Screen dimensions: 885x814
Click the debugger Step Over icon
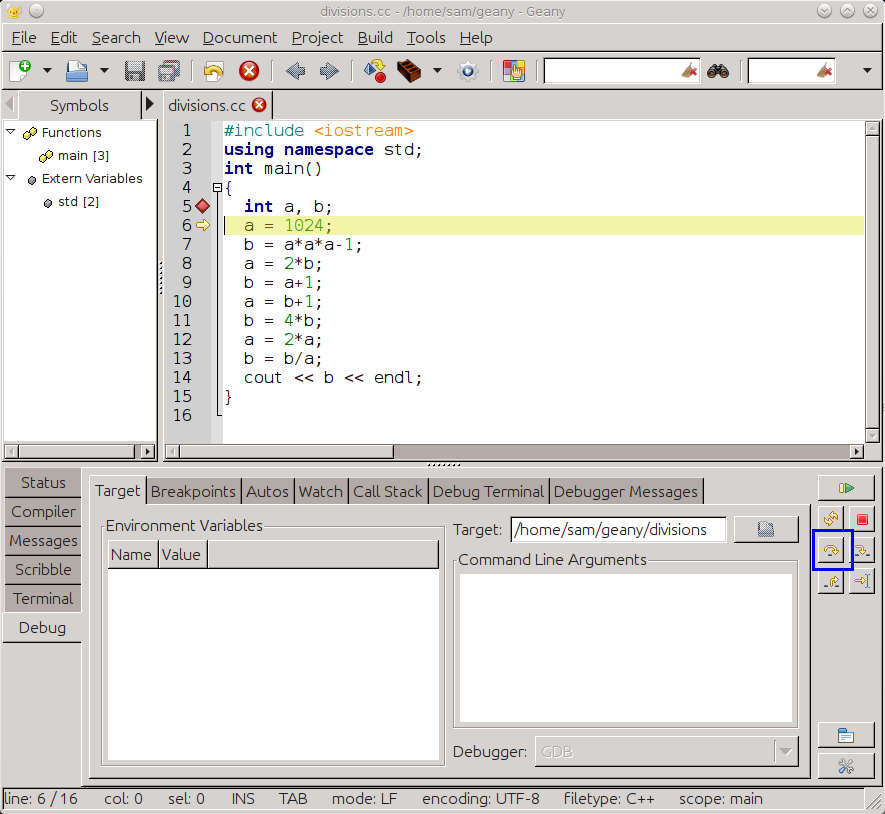(831, 550)
